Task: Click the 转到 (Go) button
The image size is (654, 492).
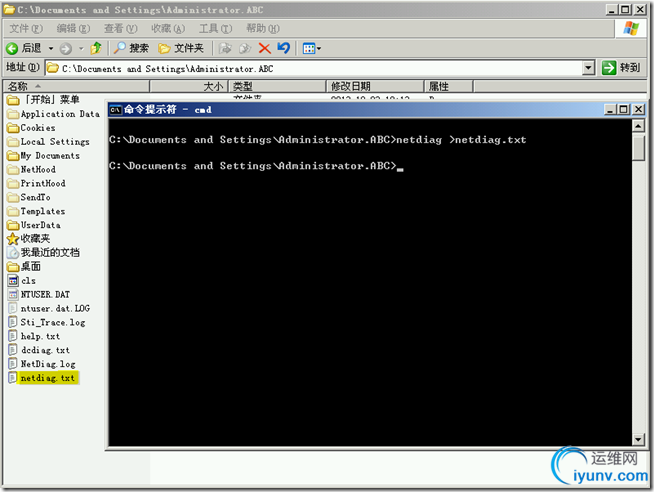Action: 621,68
